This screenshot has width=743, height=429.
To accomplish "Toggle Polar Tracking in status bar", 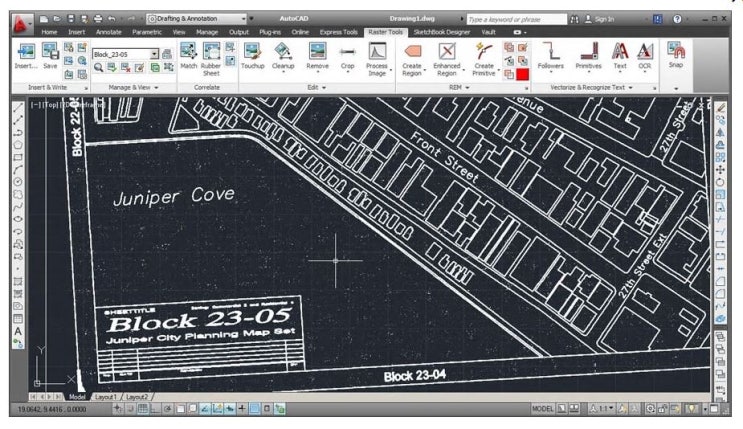I will pyautogui.click(x=167, y=409).
